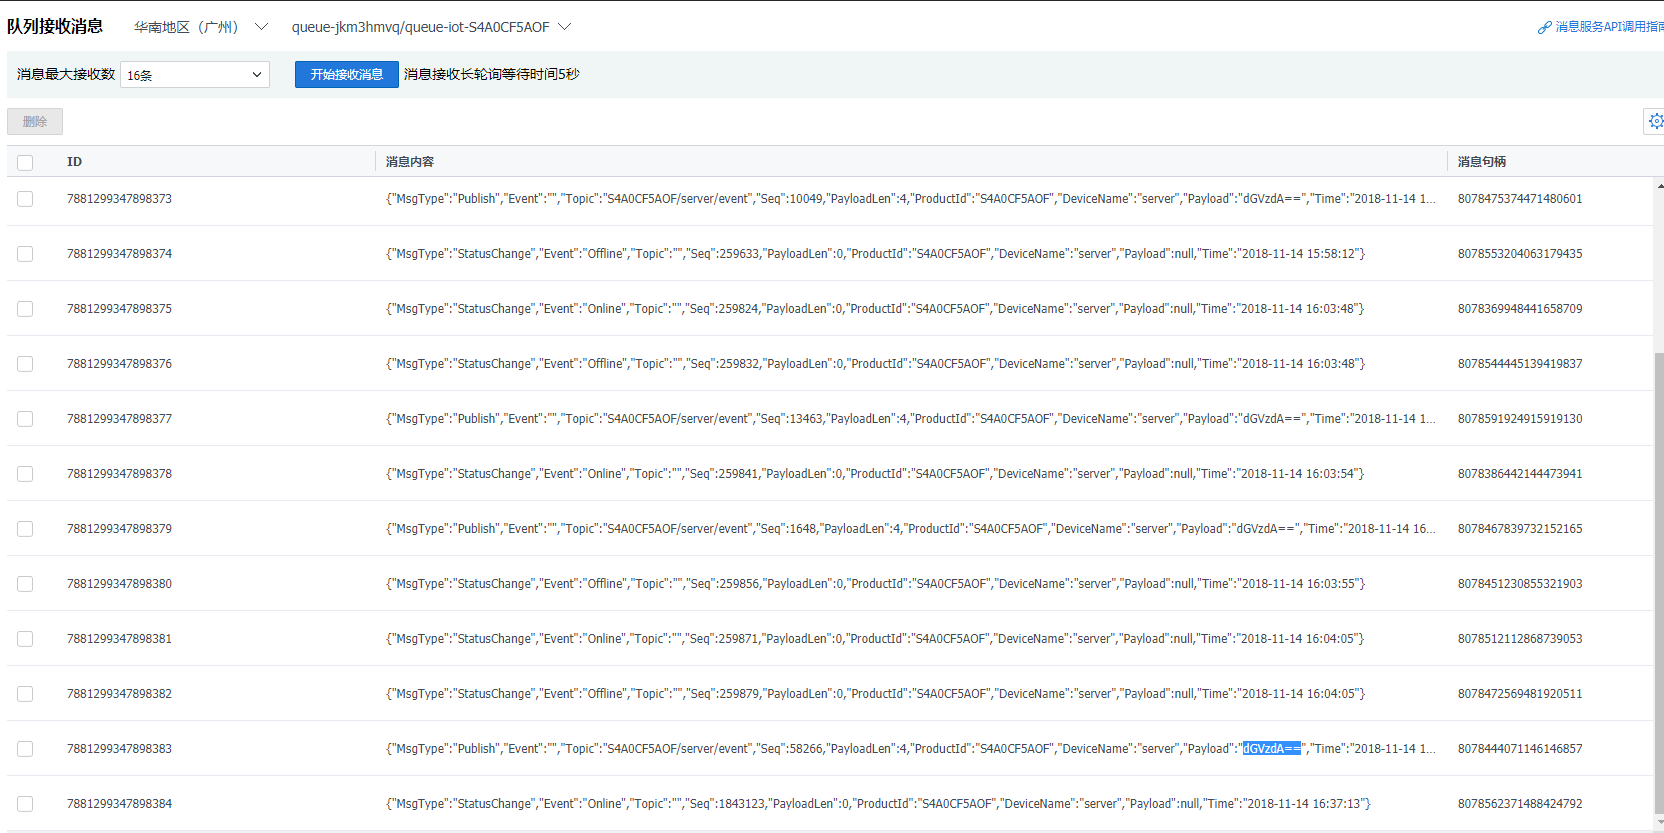Click the scrollbar up arrow
The image size is (1664, 833).
pyautogui.click(x=1659, y=186)
